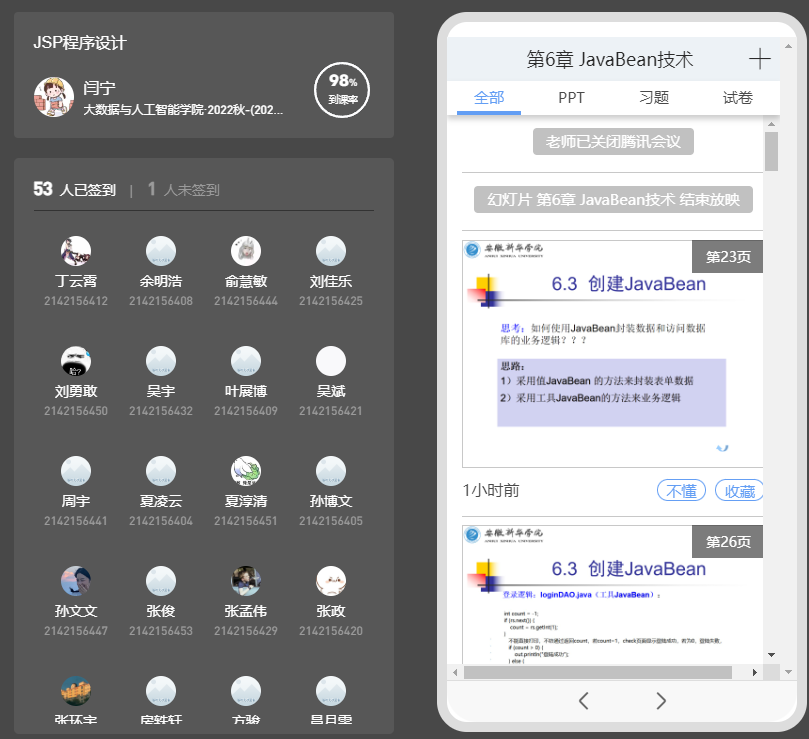Select the 全部 tab
Viewport: 809px width, 739px height.
(x=489, y=98)
